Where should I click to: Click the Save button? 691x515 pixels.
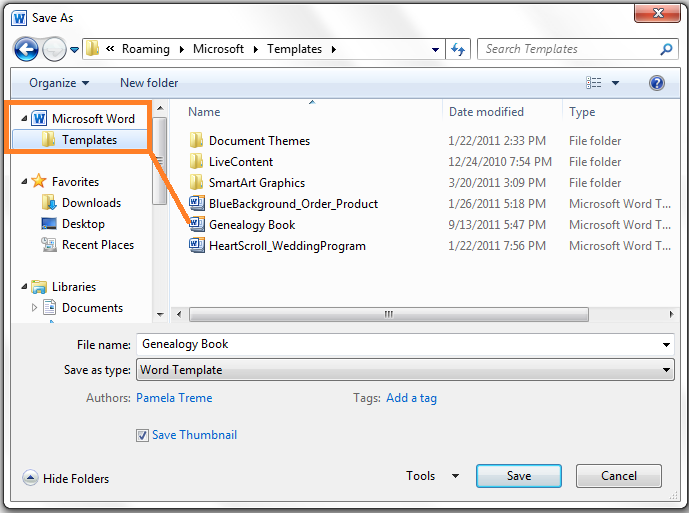(519, 476)
